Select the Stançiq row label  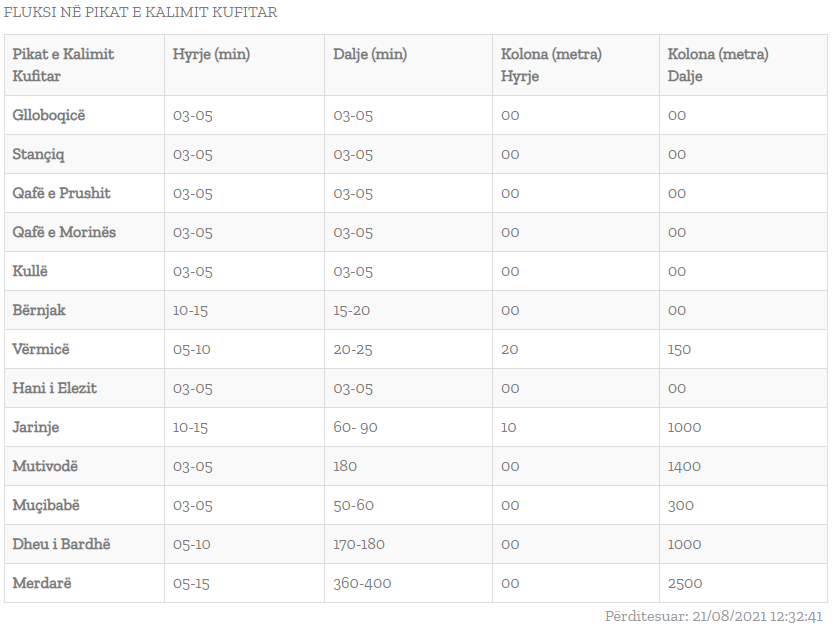click(38, 154)
